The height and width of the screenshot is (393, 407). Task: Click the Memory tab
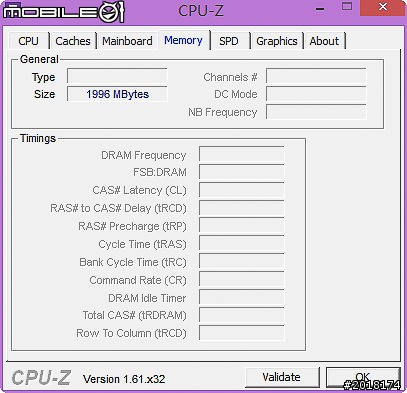click(x=184, y=40)
